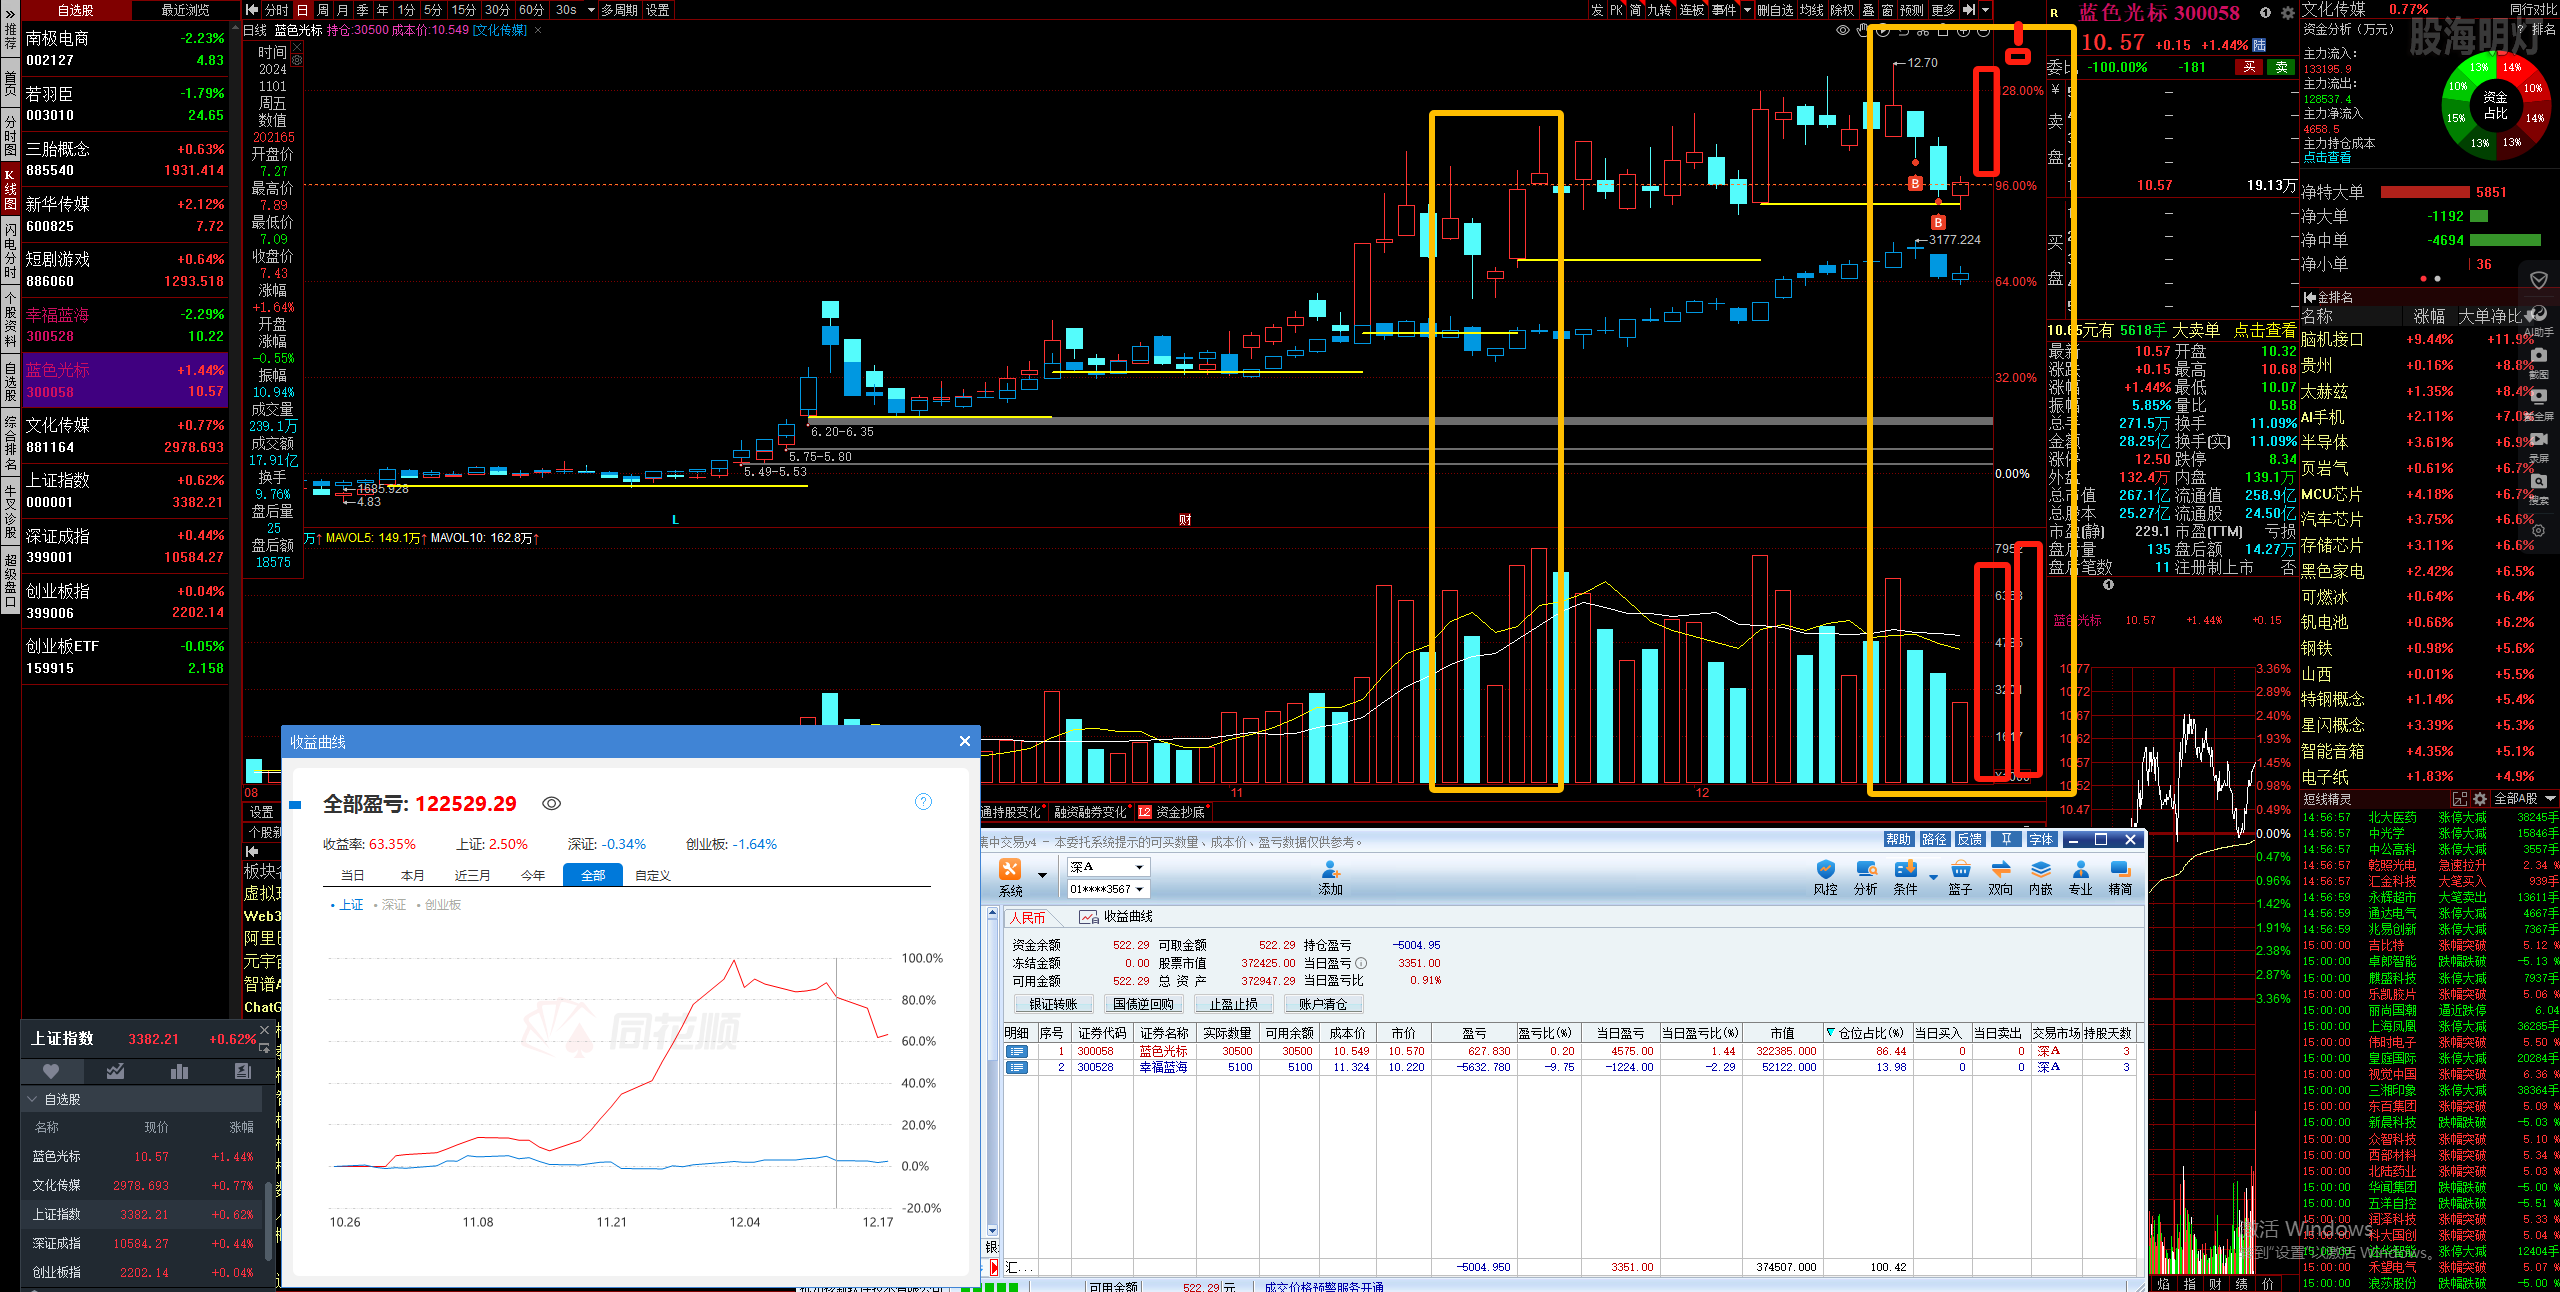Screen dimensions: 2560x1292
Task: Click the 点击查看 link in fund analysis
Action: point(2328,158)
